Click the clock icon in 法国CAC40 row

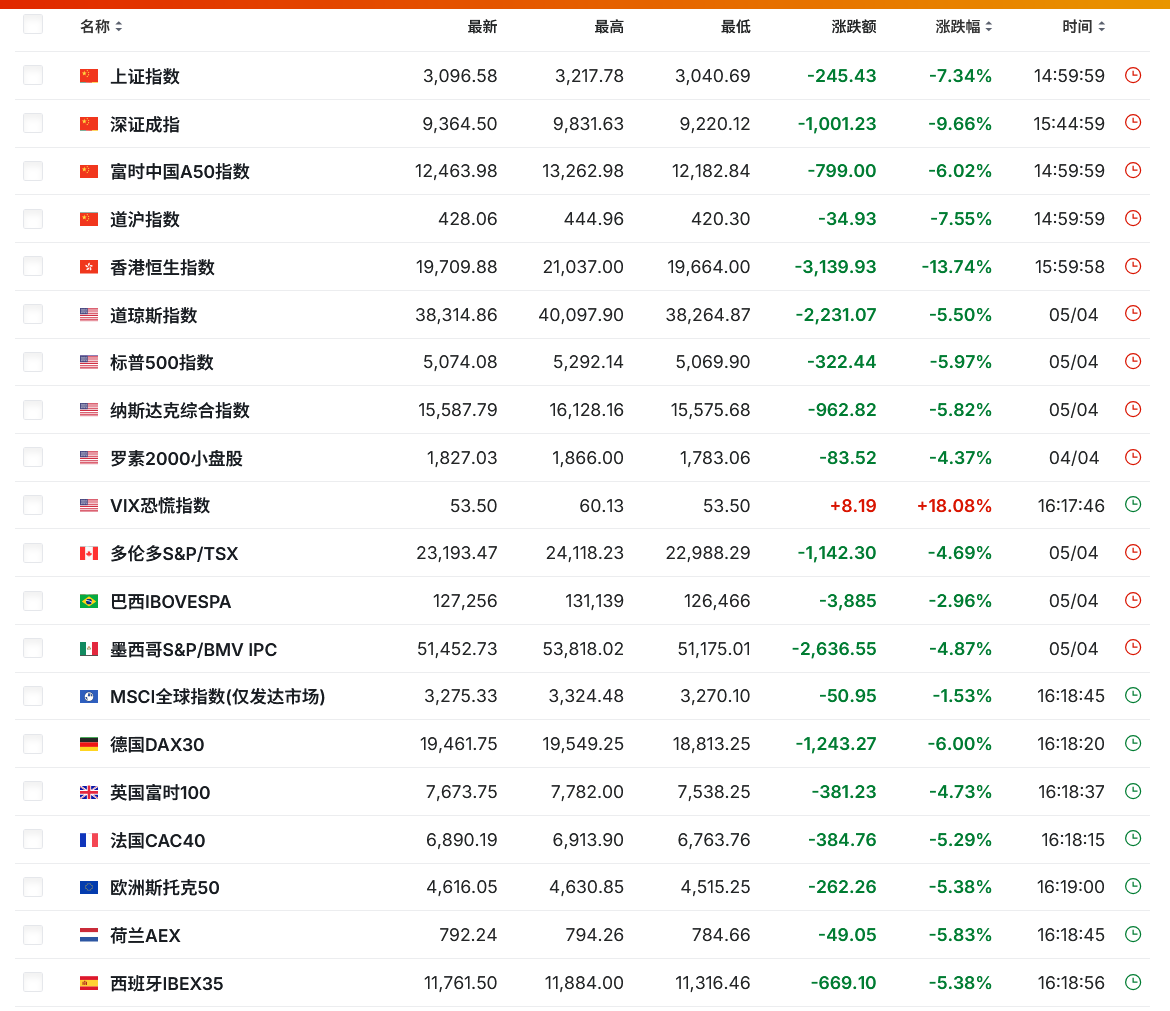[x=1133, y=839]
